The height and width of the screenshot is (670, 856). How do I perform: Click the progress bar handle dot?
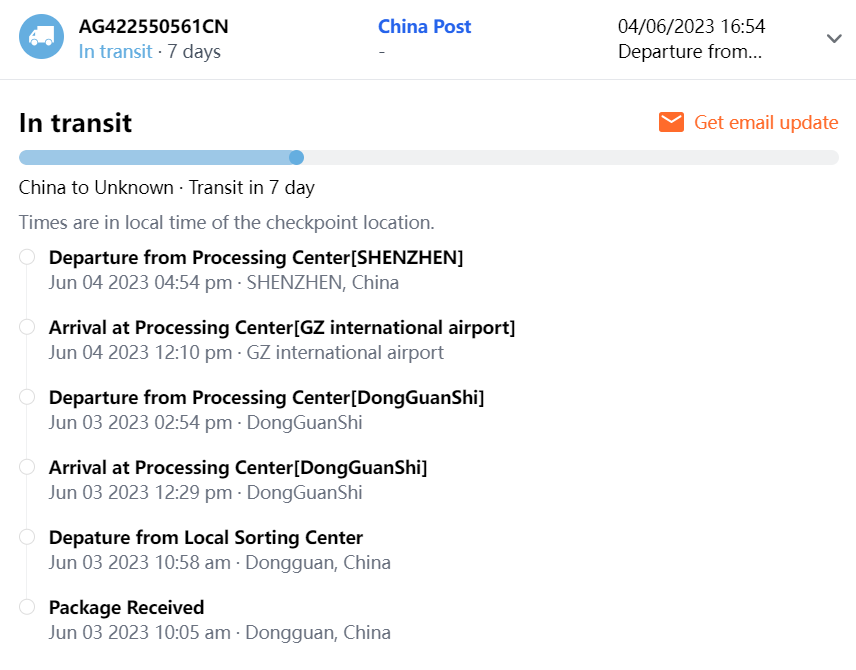tap(296, 157)
